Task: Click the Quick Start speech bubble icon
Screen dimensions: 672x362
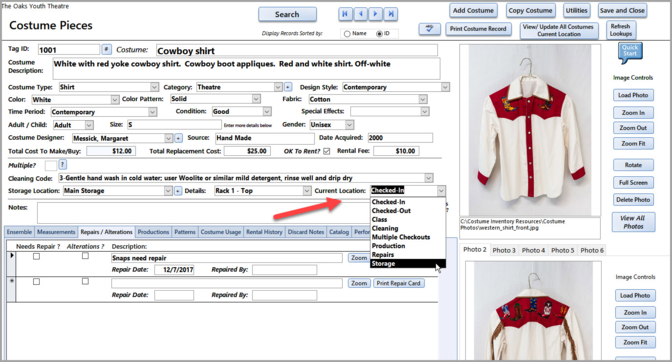Action: pos(630,53)
